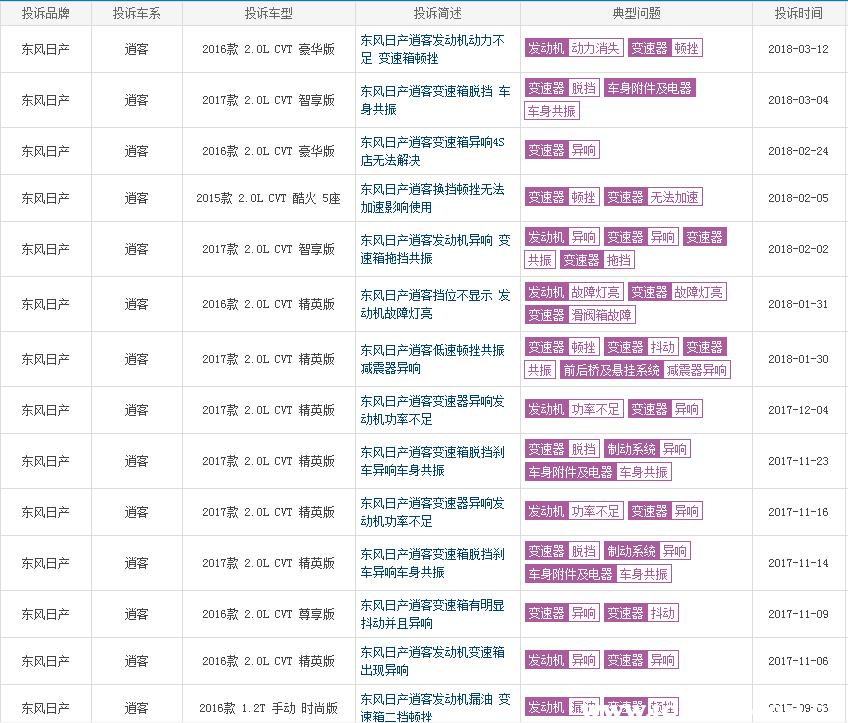Screen dimensions: 848x723
Task: Open complaint link 东风日产逍客发动机动力不足 变速箱顿挫
Action: [x=432, y=49]
